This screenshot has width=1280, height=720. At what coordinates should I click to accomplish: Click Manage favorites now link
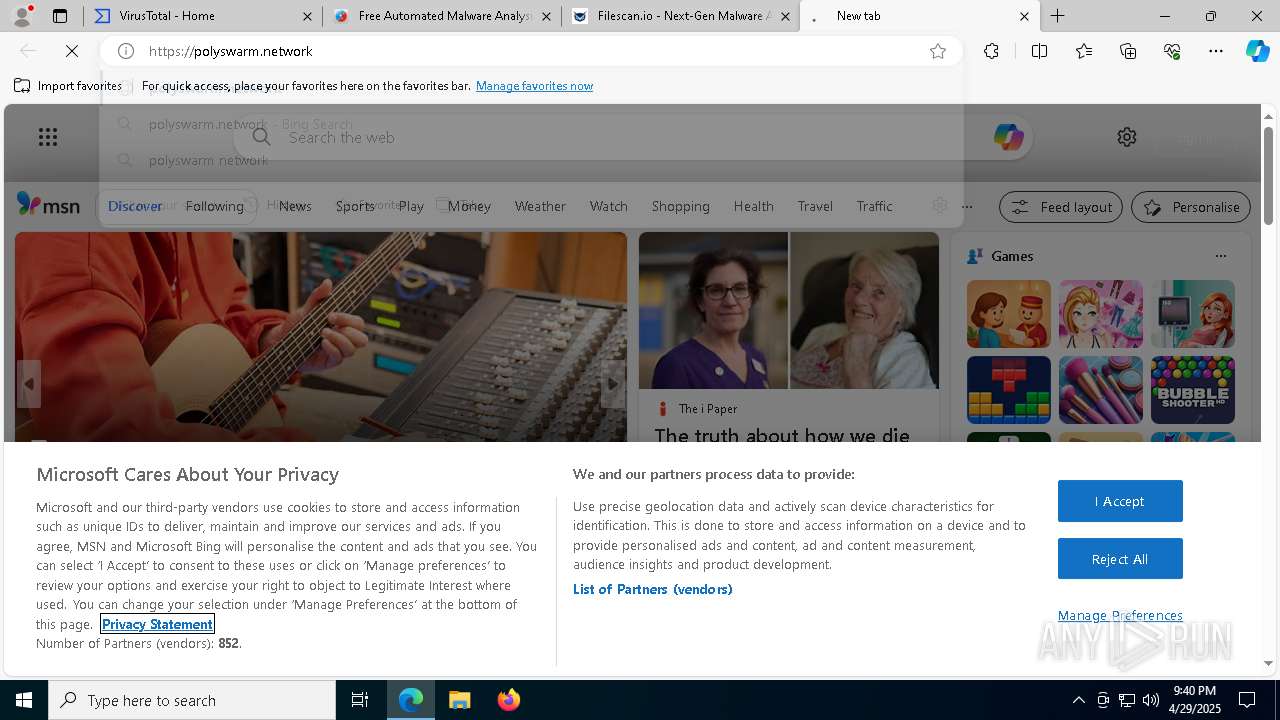pyautogui.click(x=534, y=86)
